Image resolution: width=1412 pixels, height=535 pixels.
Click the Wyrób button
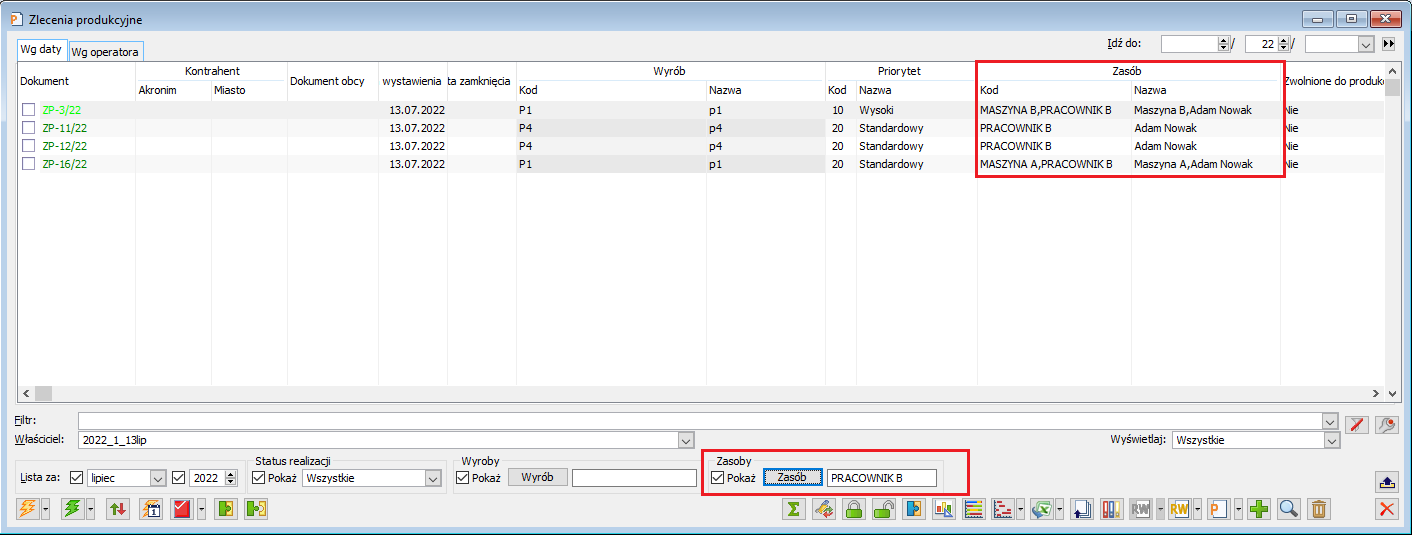click(x=537, y=477)
